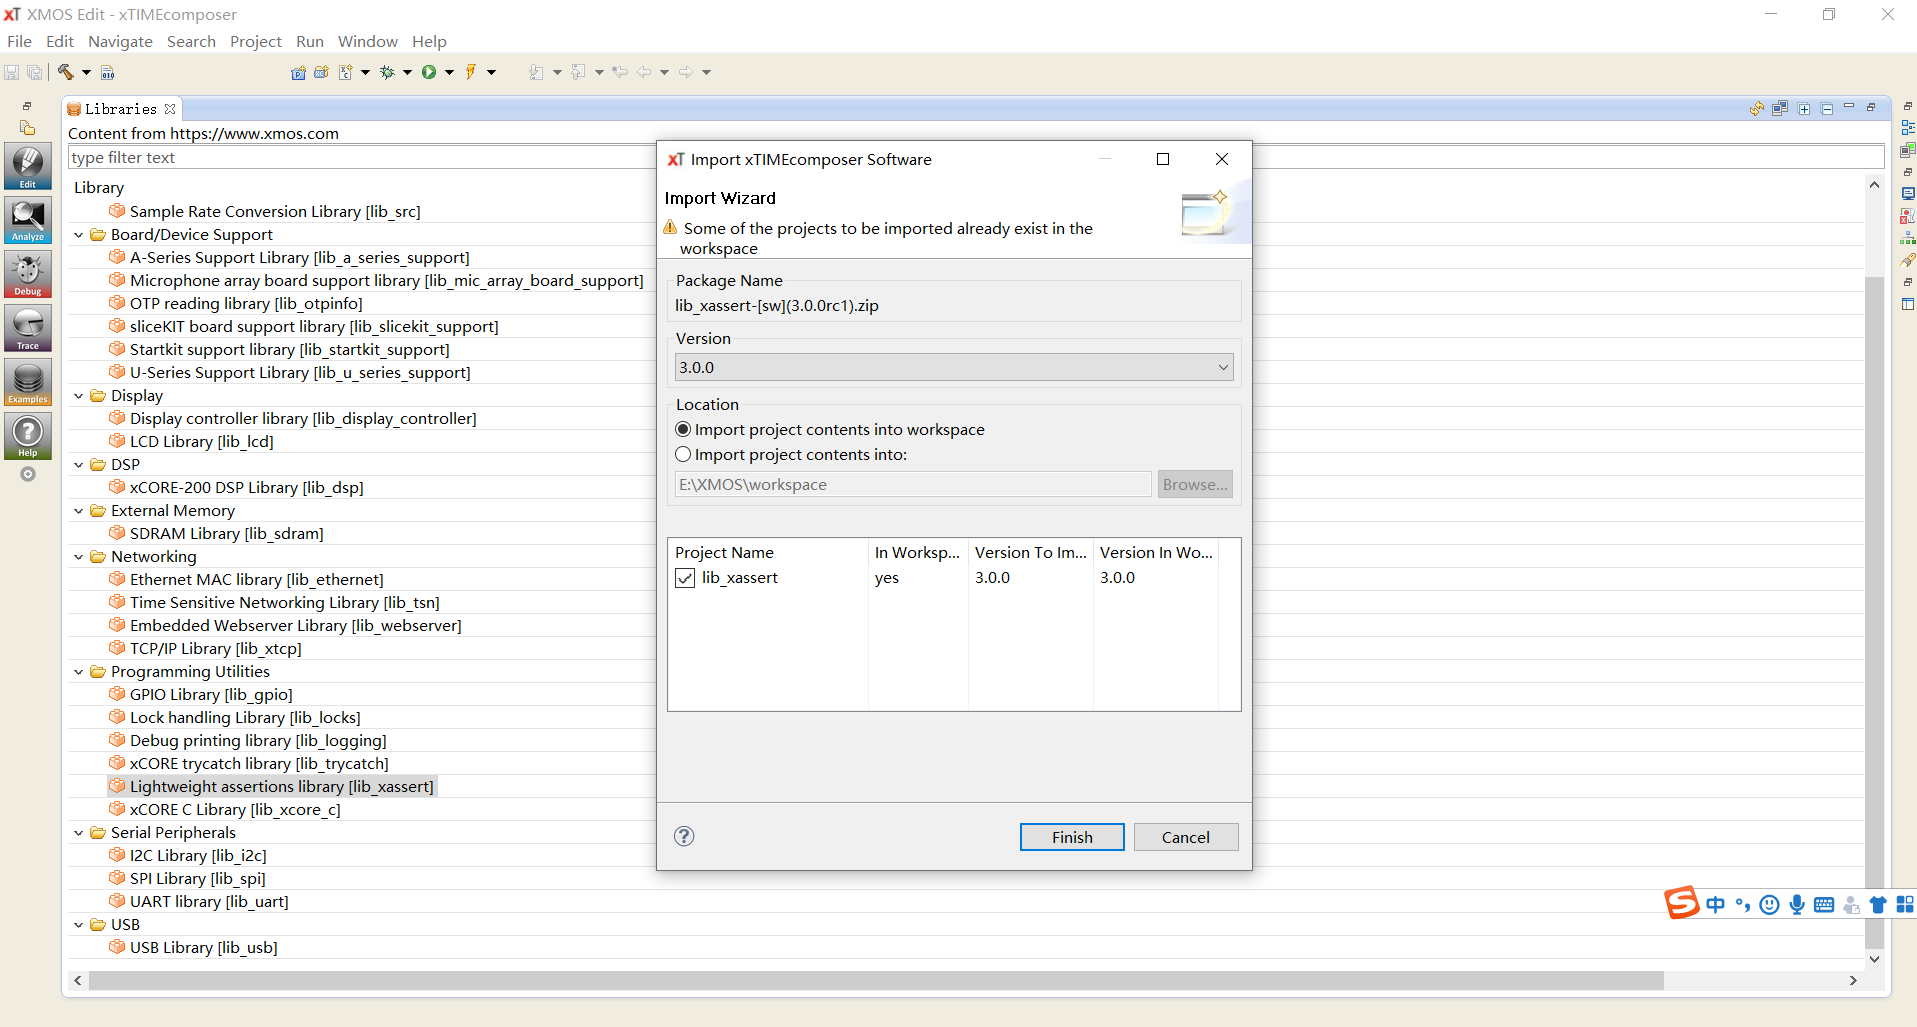Click the Version To Im... column header
Screen dimensions: 1917x1027
coord(1030,552)
